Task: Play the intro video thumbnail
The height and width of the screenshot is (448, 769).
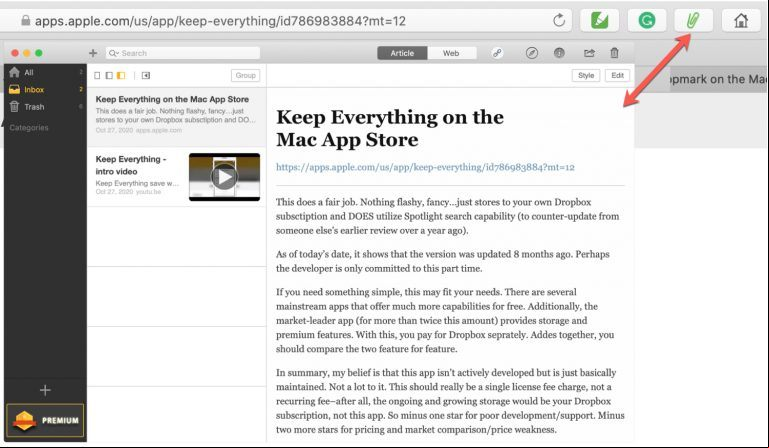Action: tap(224, 177)
